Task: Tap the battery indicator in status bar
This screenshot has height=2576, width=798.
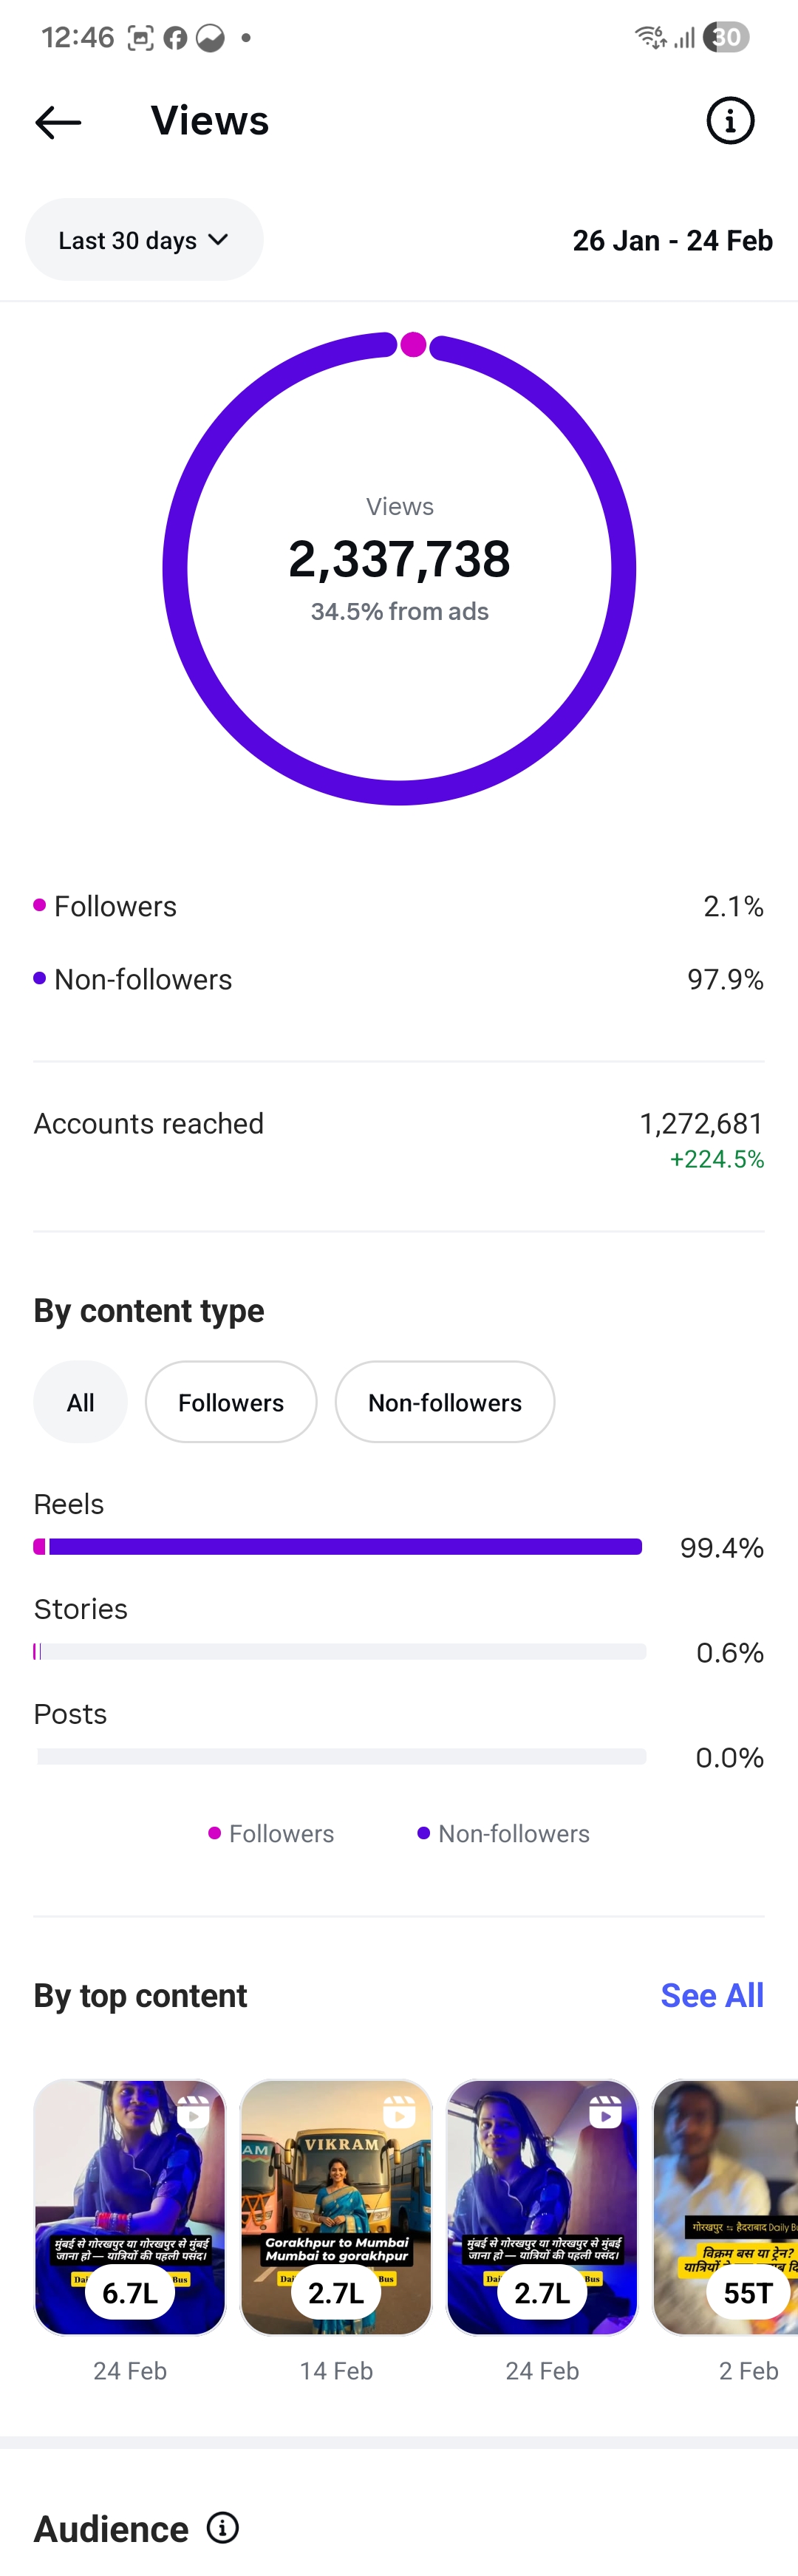Action: pos(726,37)
